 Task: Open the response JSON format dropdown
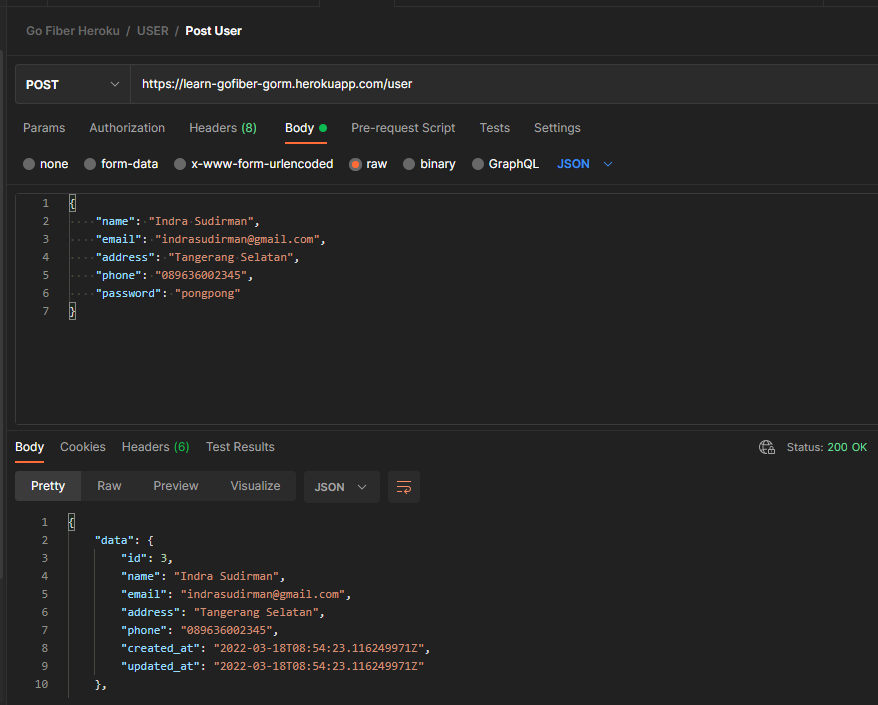(341, 487)
